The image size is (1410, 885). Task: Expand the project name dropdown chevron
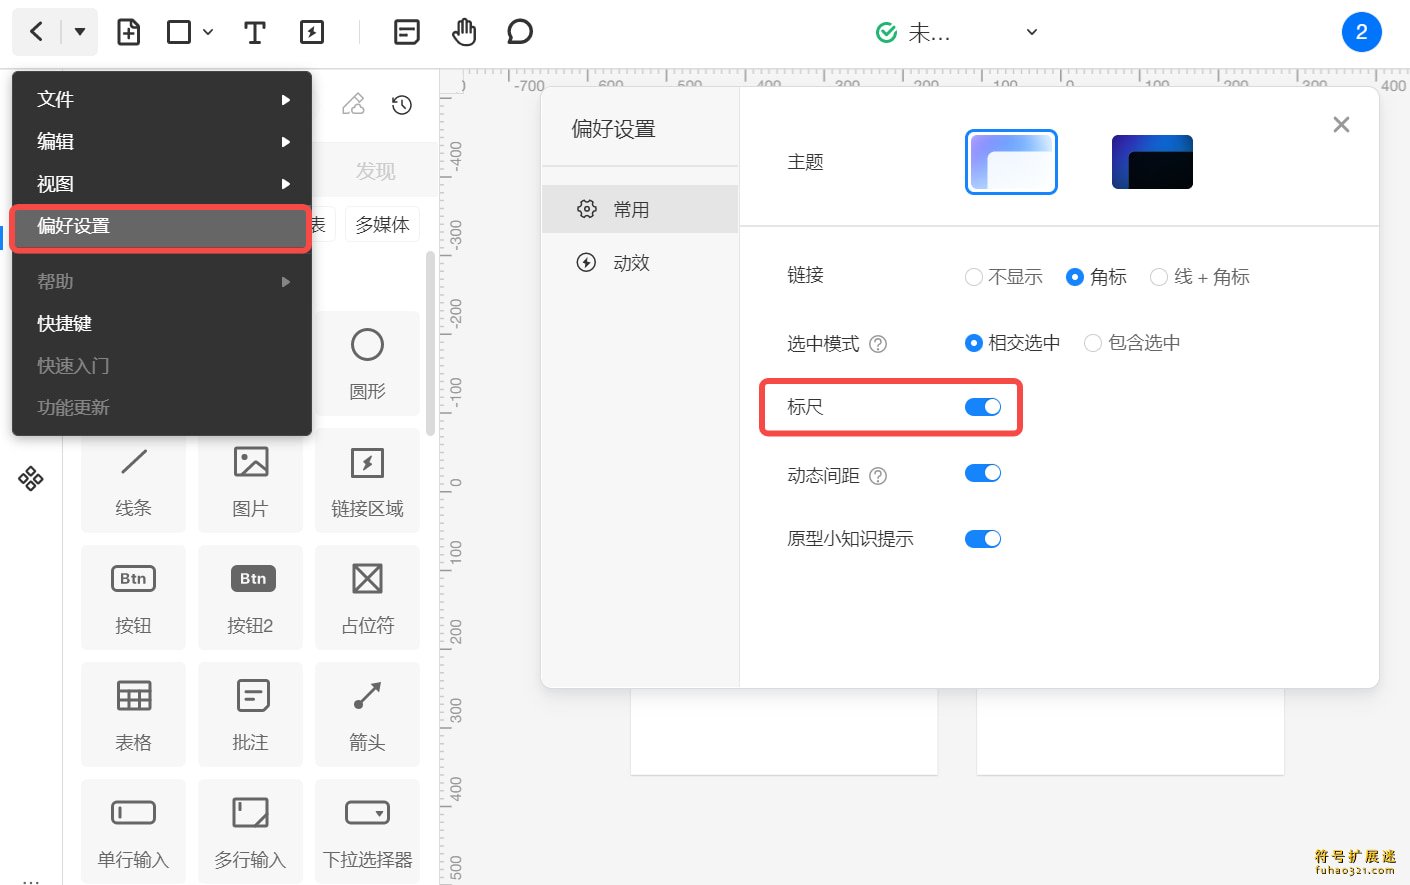coord(1032,32)
